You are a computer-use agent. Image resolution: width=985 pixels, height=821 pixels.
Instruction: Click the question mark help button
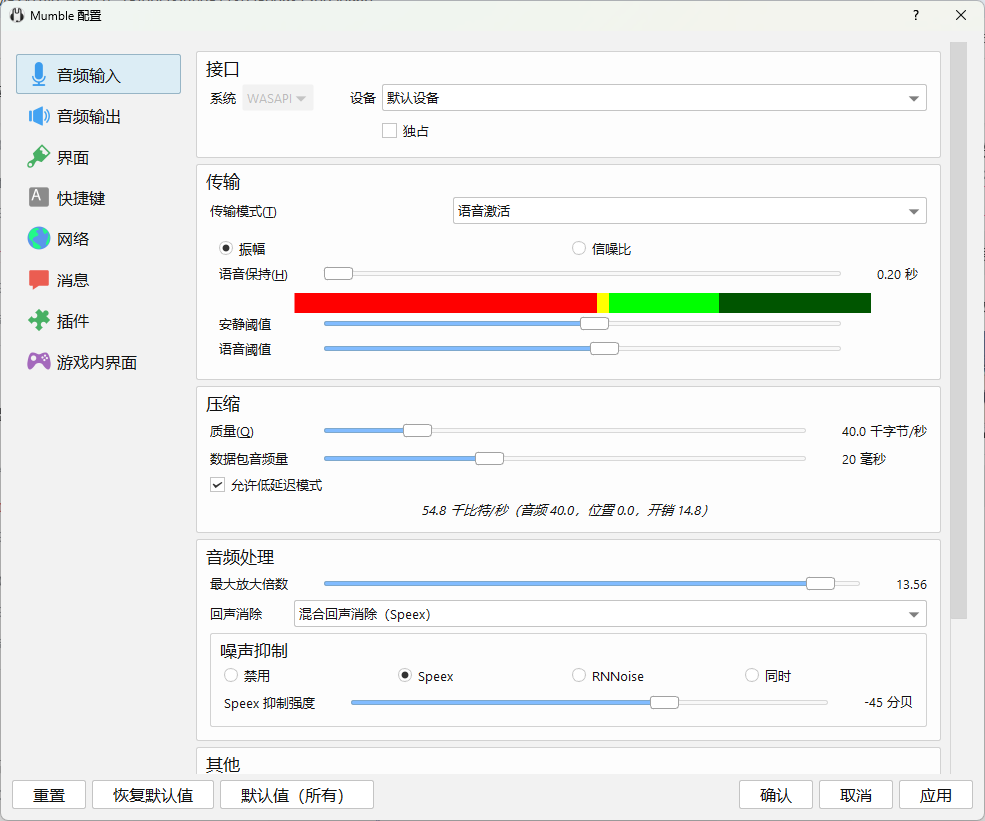(916, 16)
